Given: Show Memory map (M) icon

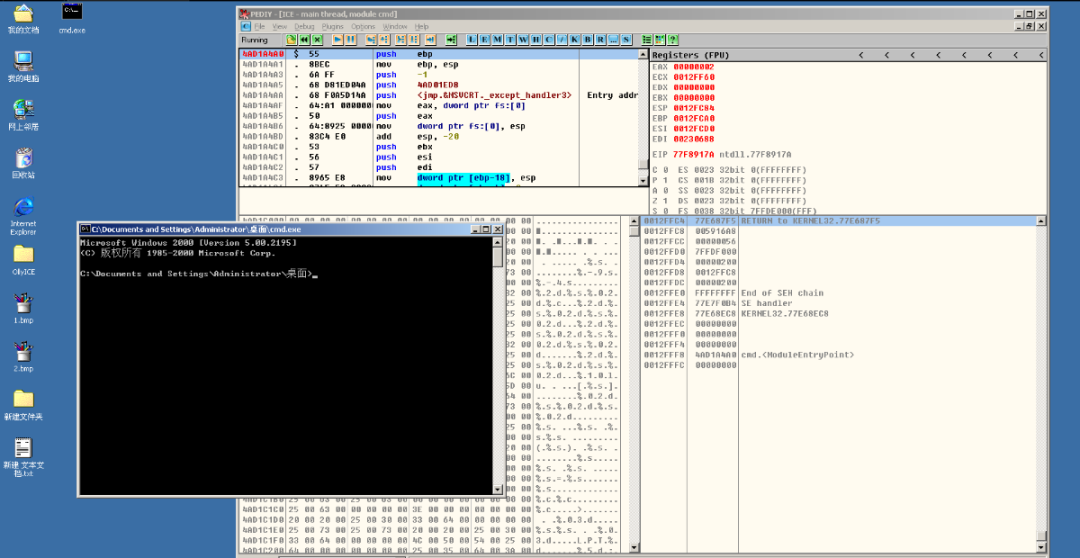Looking at the screenshot, I should pos(497,39).
